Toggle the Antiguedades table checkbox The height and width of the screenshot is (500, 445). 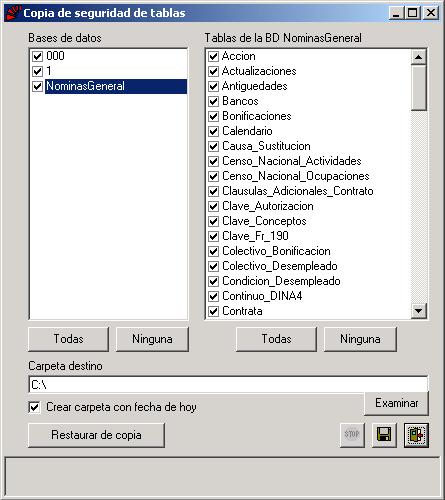click(213, 86)
